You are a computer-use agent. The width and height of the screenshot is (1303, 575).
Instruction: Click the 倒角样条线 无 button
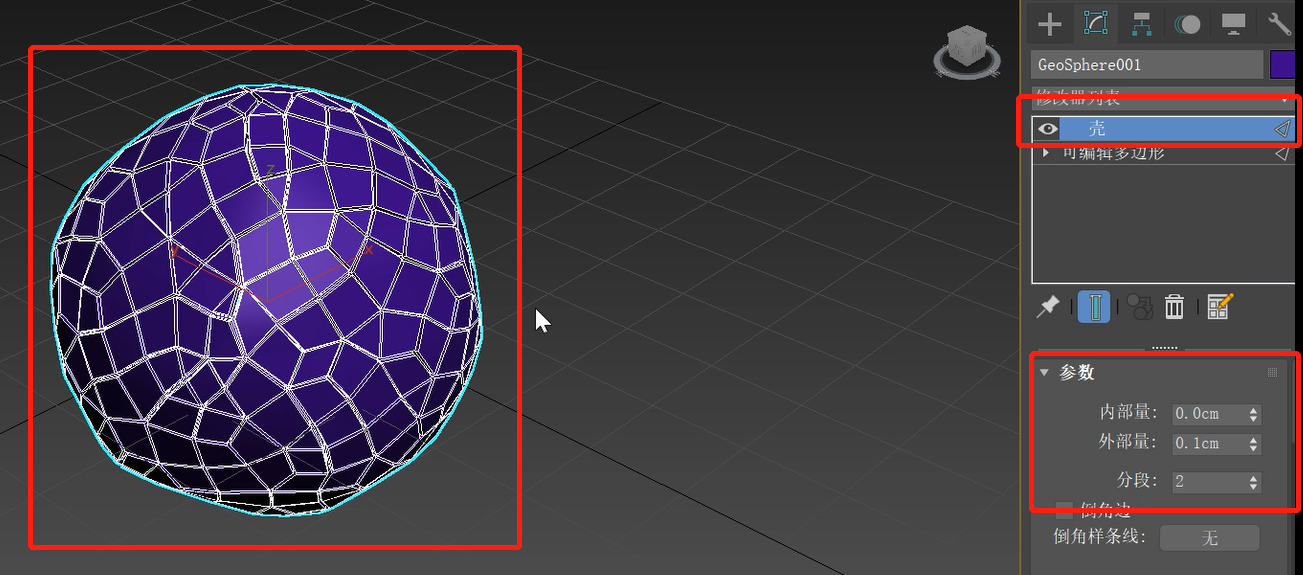coord(1209,538)
